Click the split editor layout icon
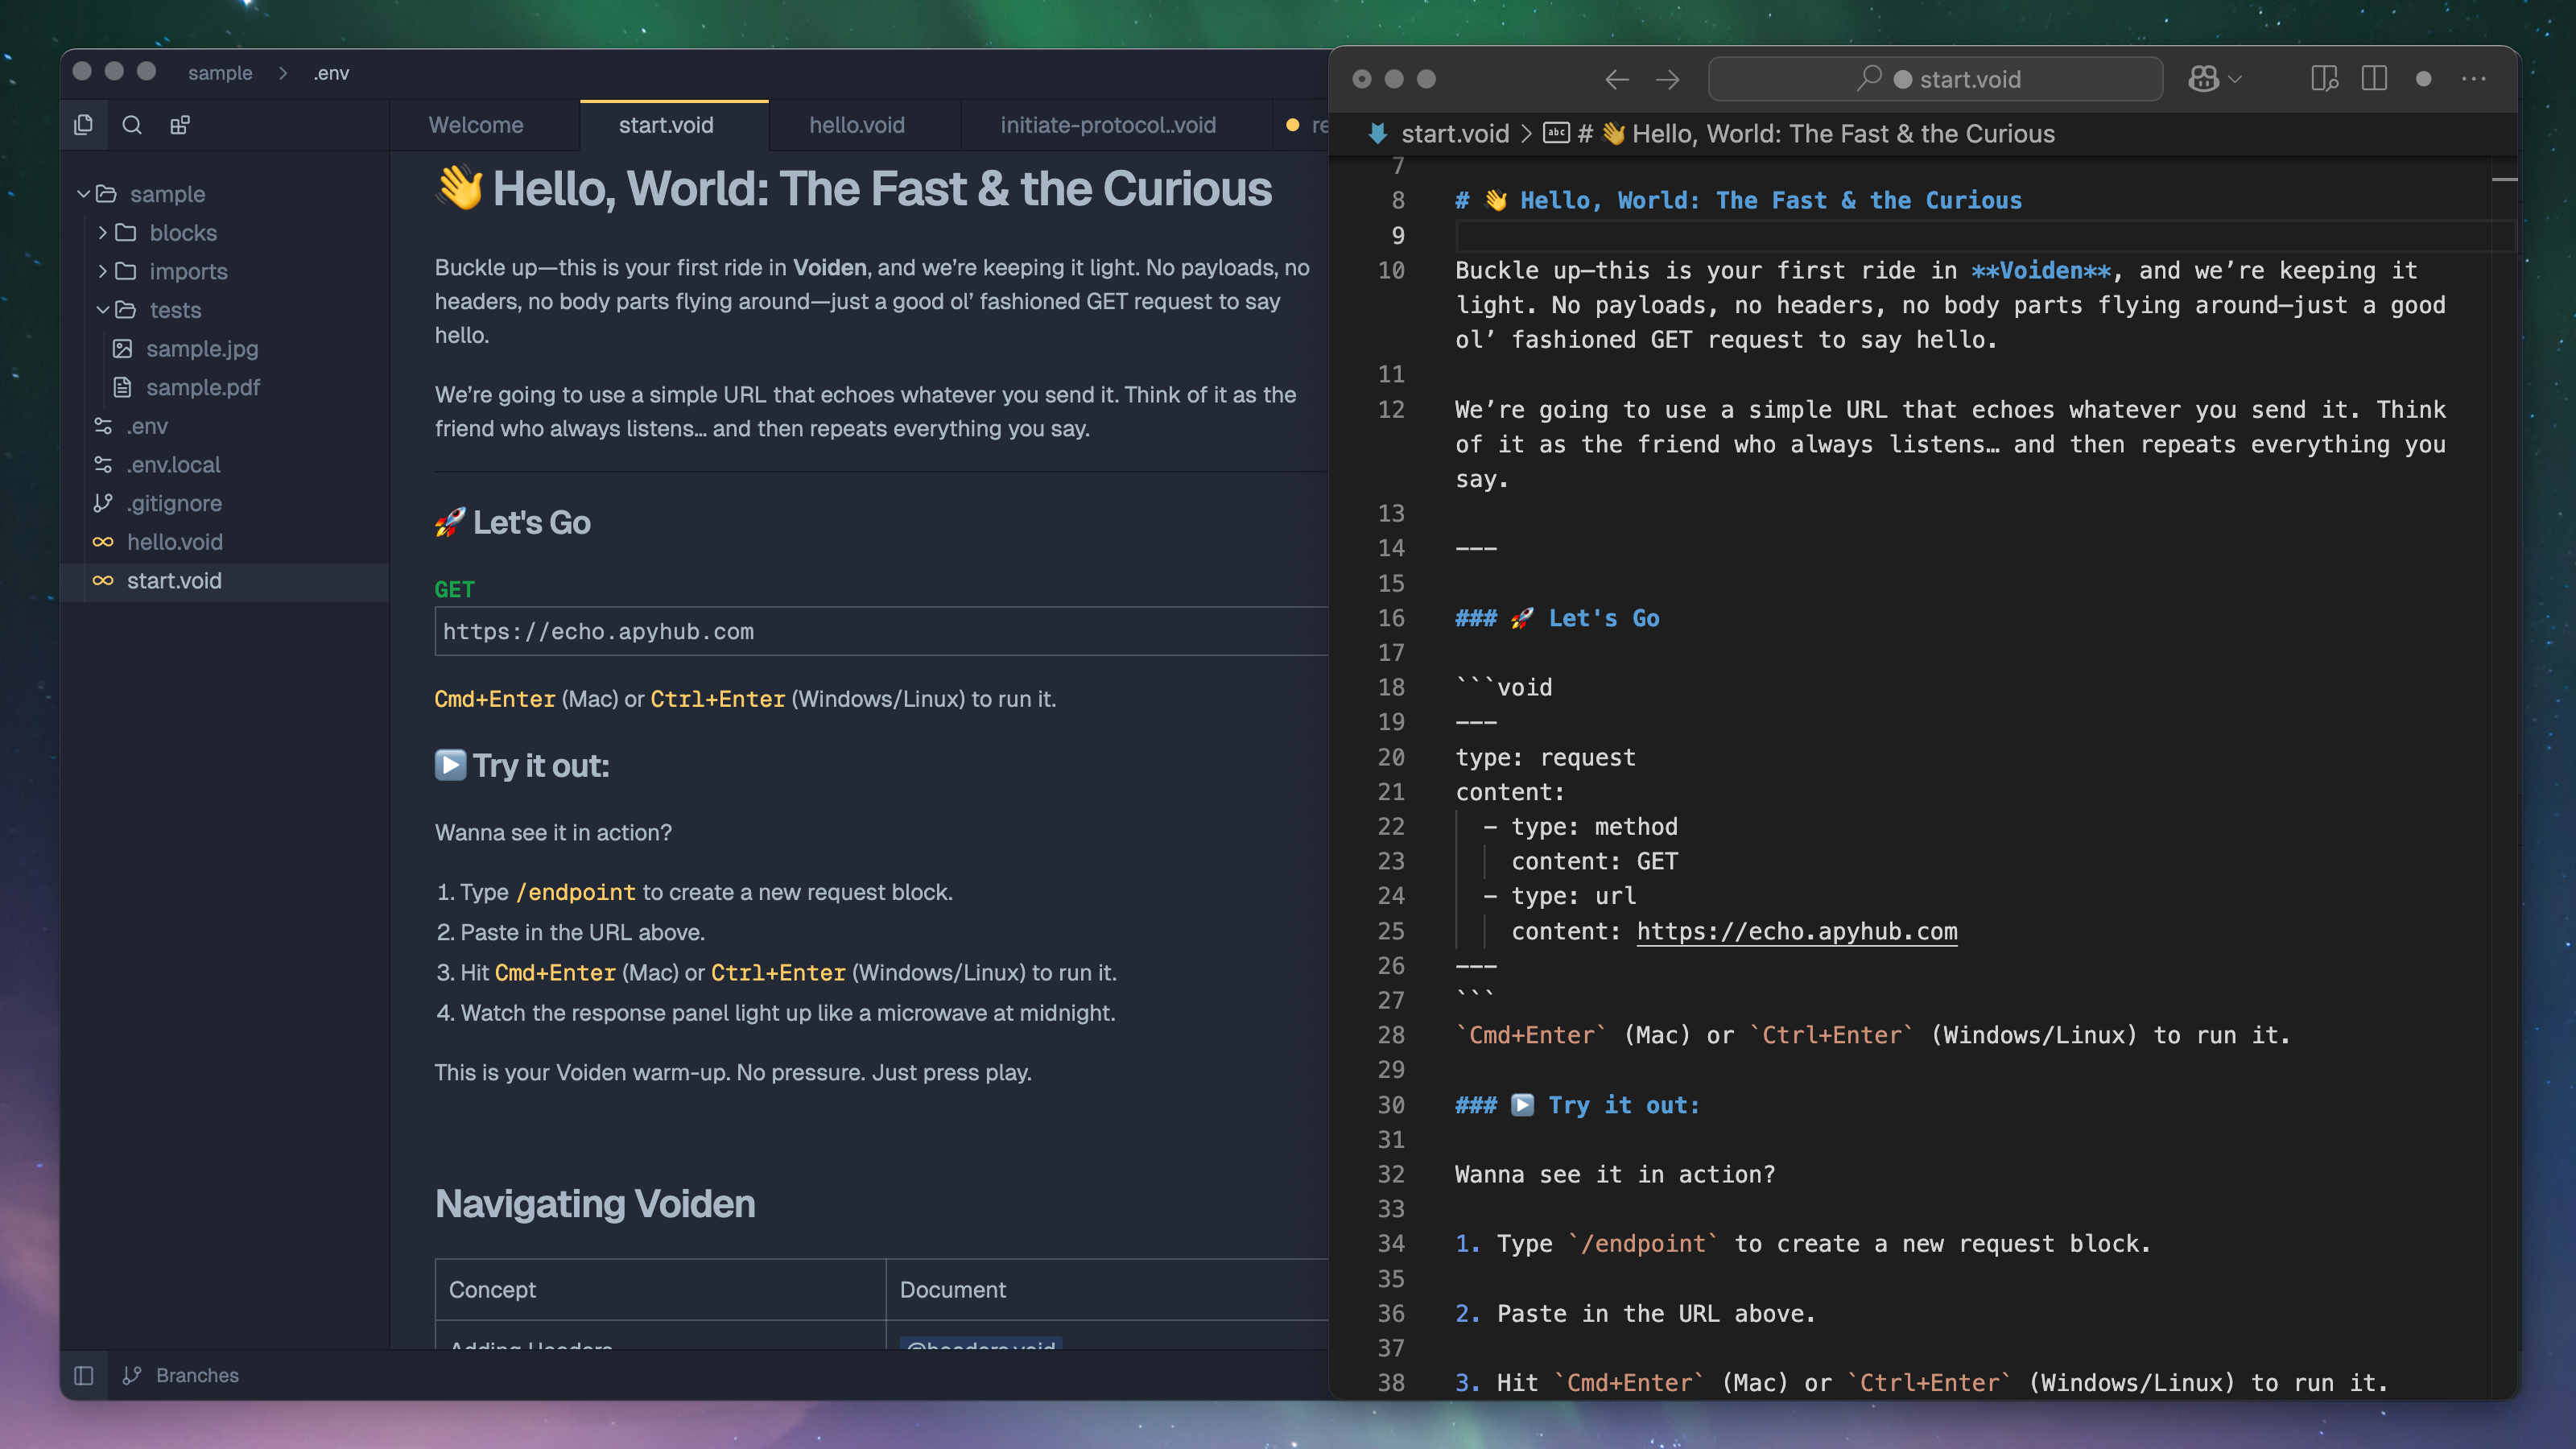 point(2373,79)
